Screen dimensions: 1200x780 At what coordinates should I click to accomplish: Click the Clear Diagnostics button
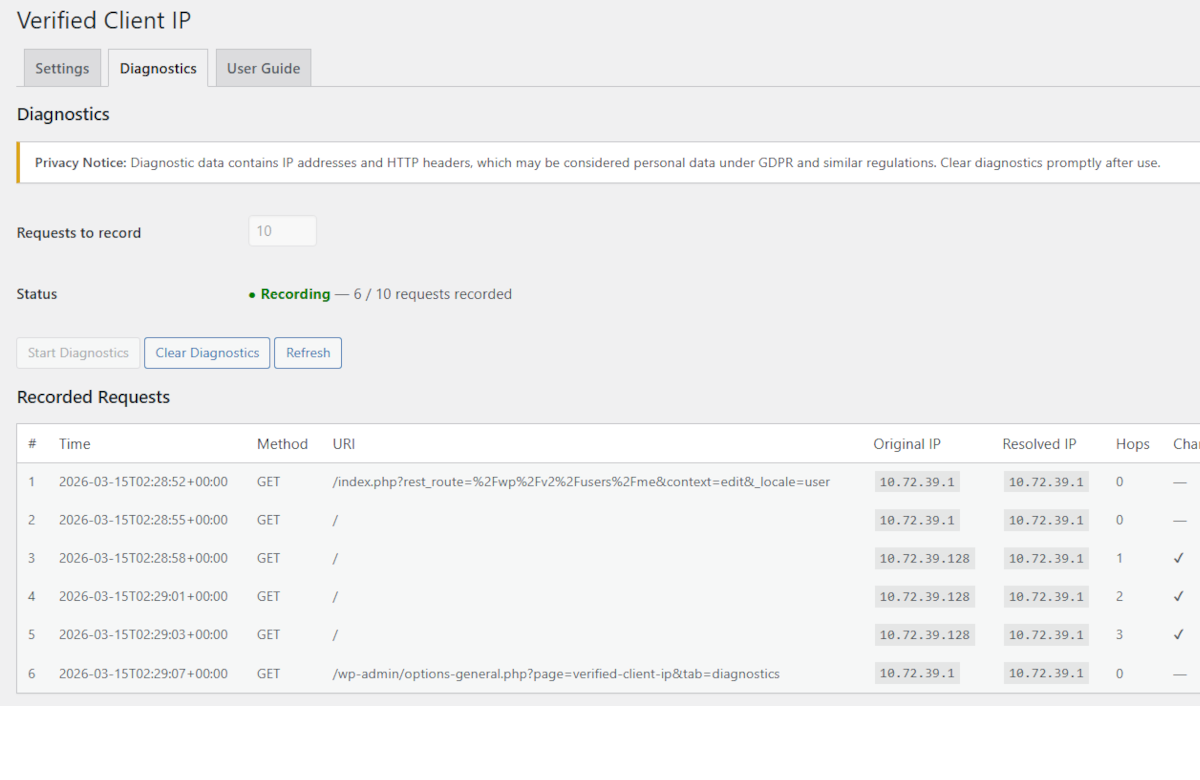tap(206, 352)
